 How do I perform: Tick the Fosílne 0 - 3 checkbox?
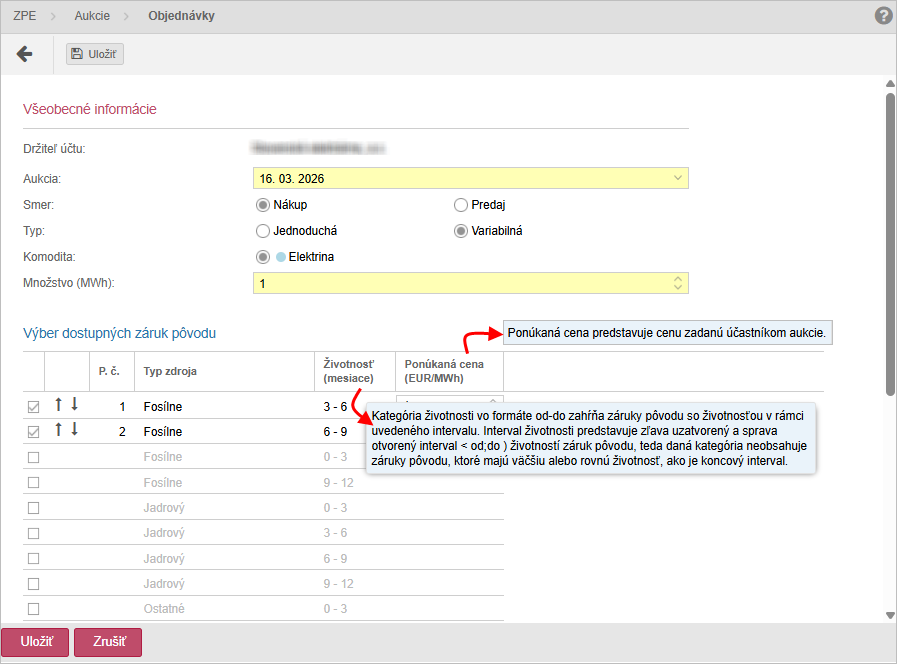click(x=34, y=457)
